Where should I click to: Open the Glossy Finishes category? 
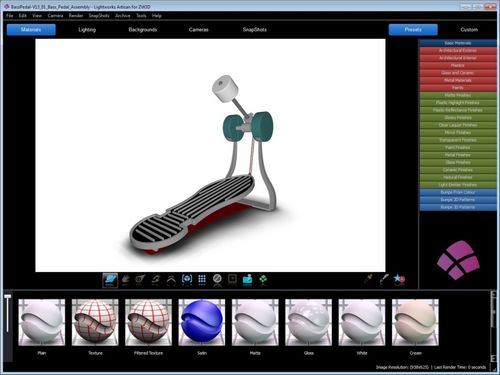[458, 118]
